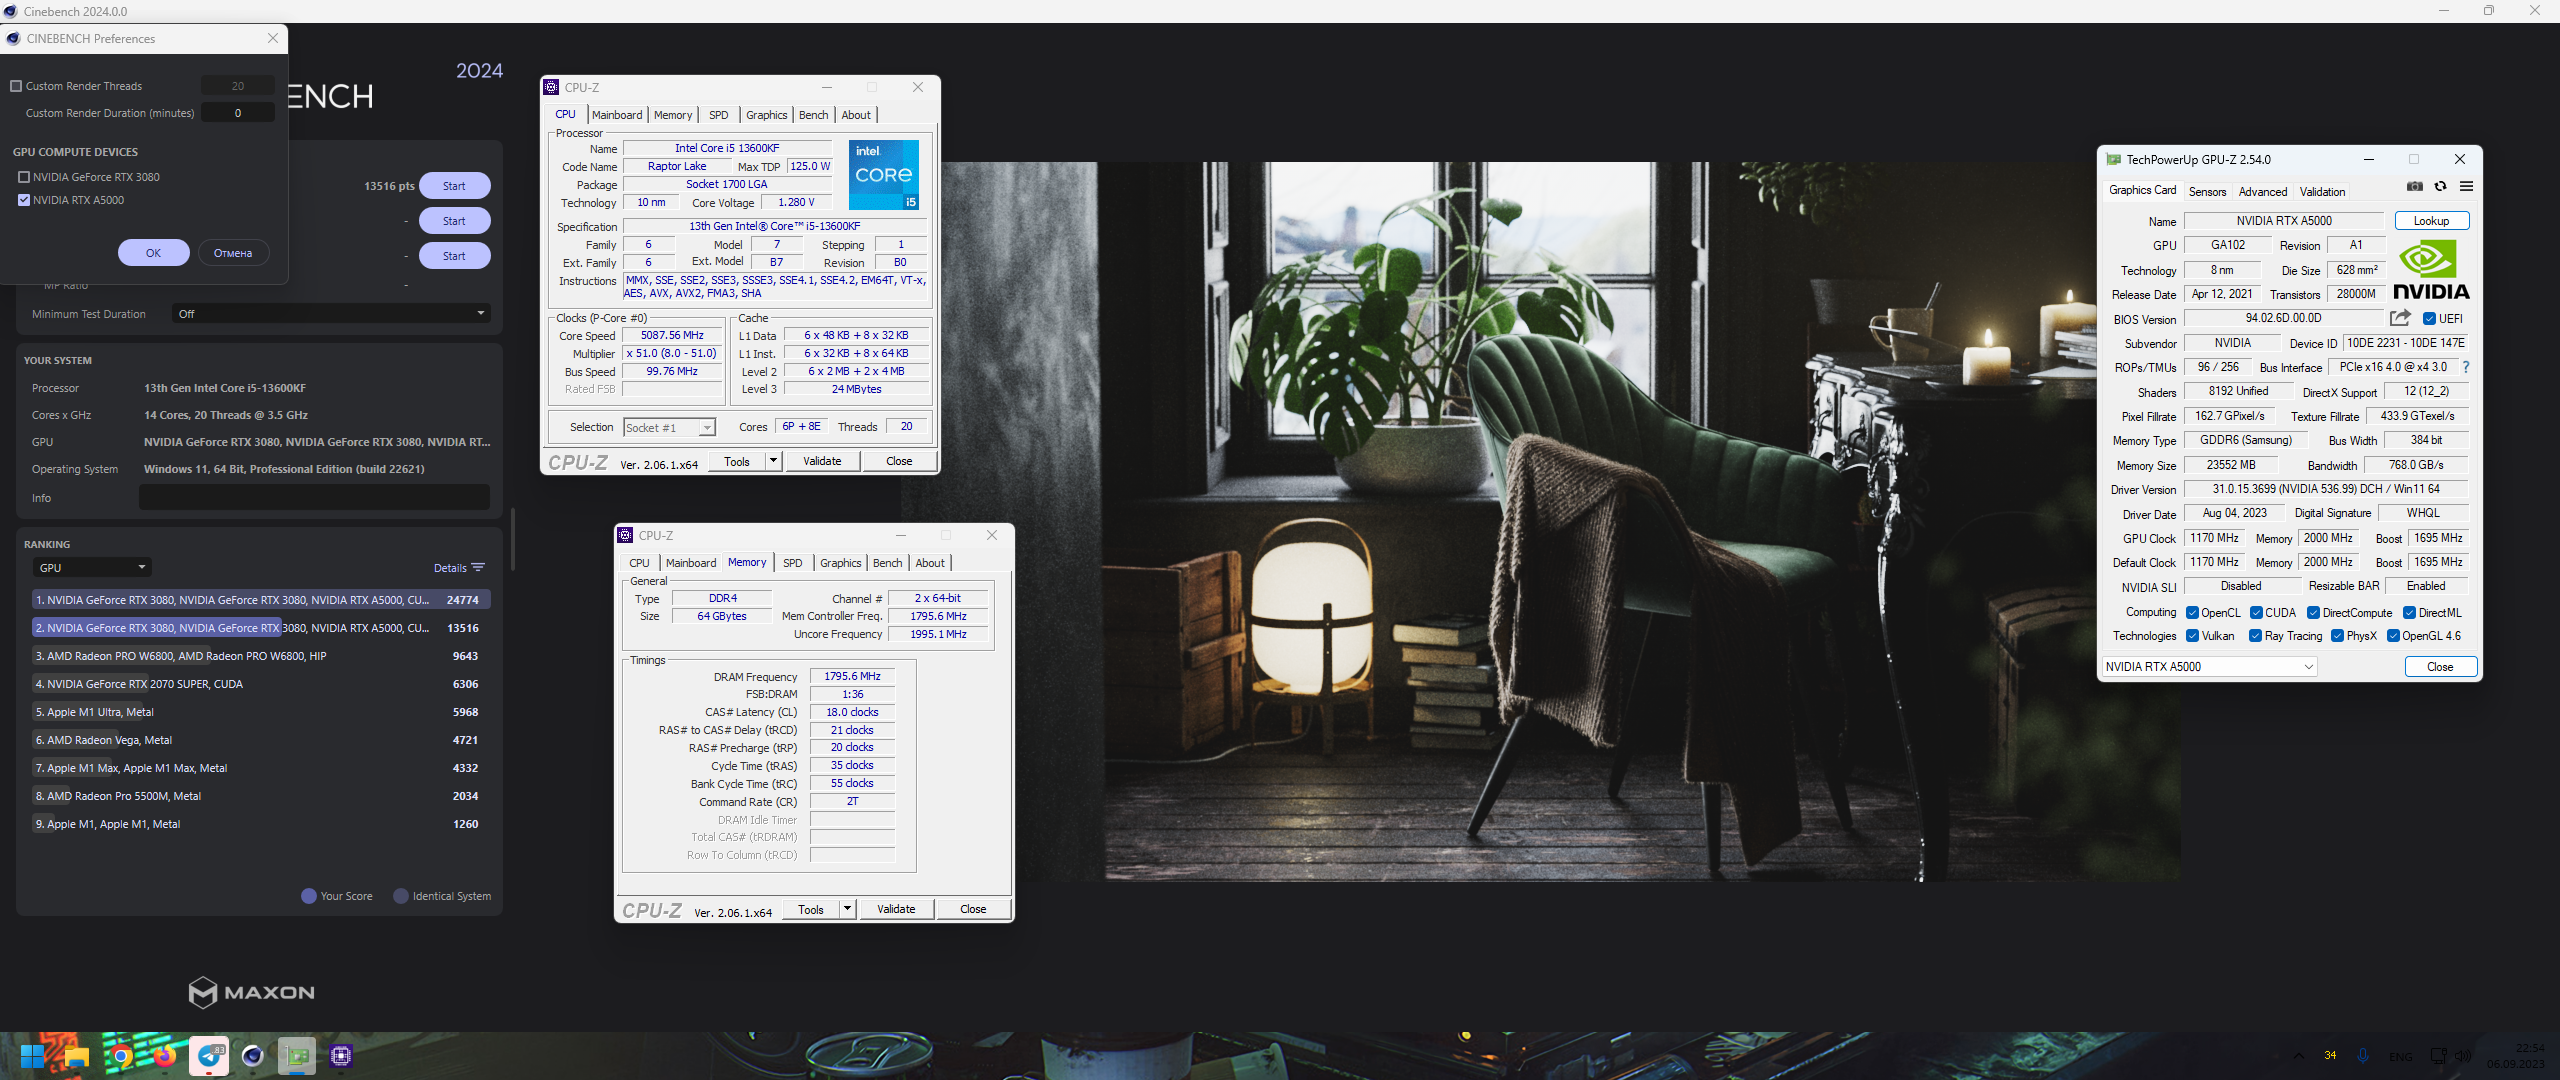Check NVIDIA GeForce RTX 3080 compute device
The image size is (2560, 1080).
[x=24, y=177]
